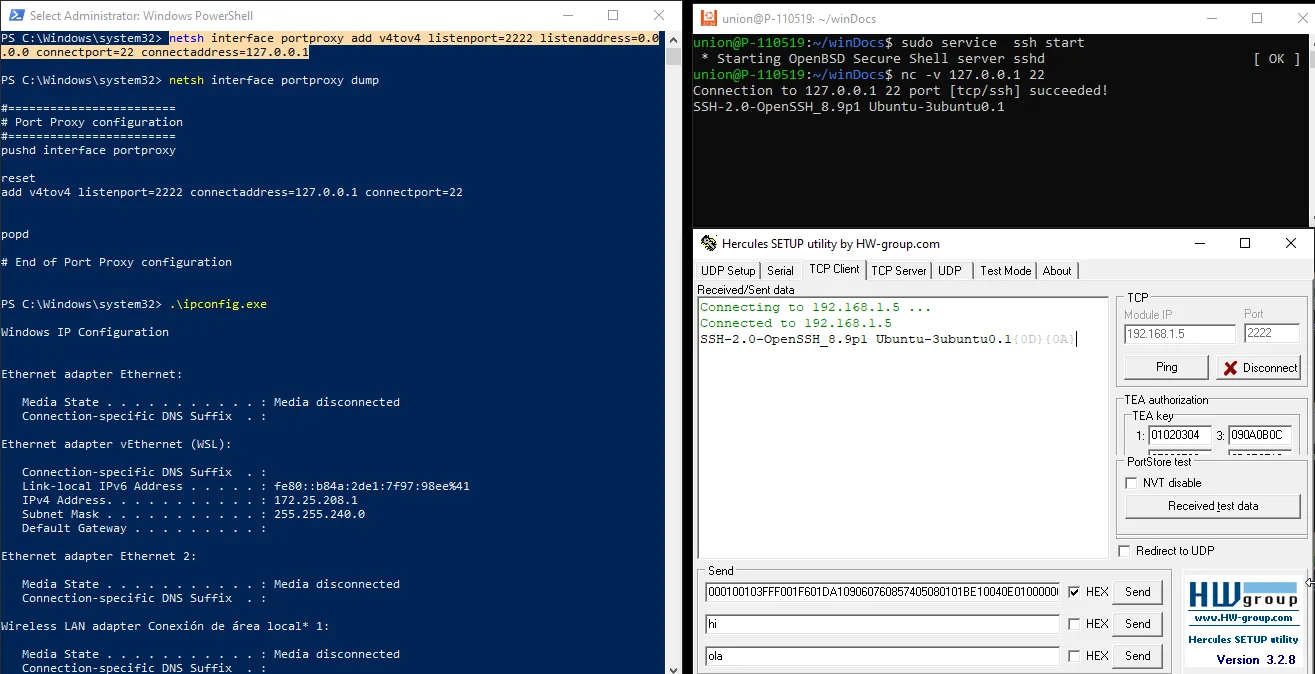Click the 'Version 3.2.8' label
This screenshot has width=1315, height=674.
tap(1255, 660)
